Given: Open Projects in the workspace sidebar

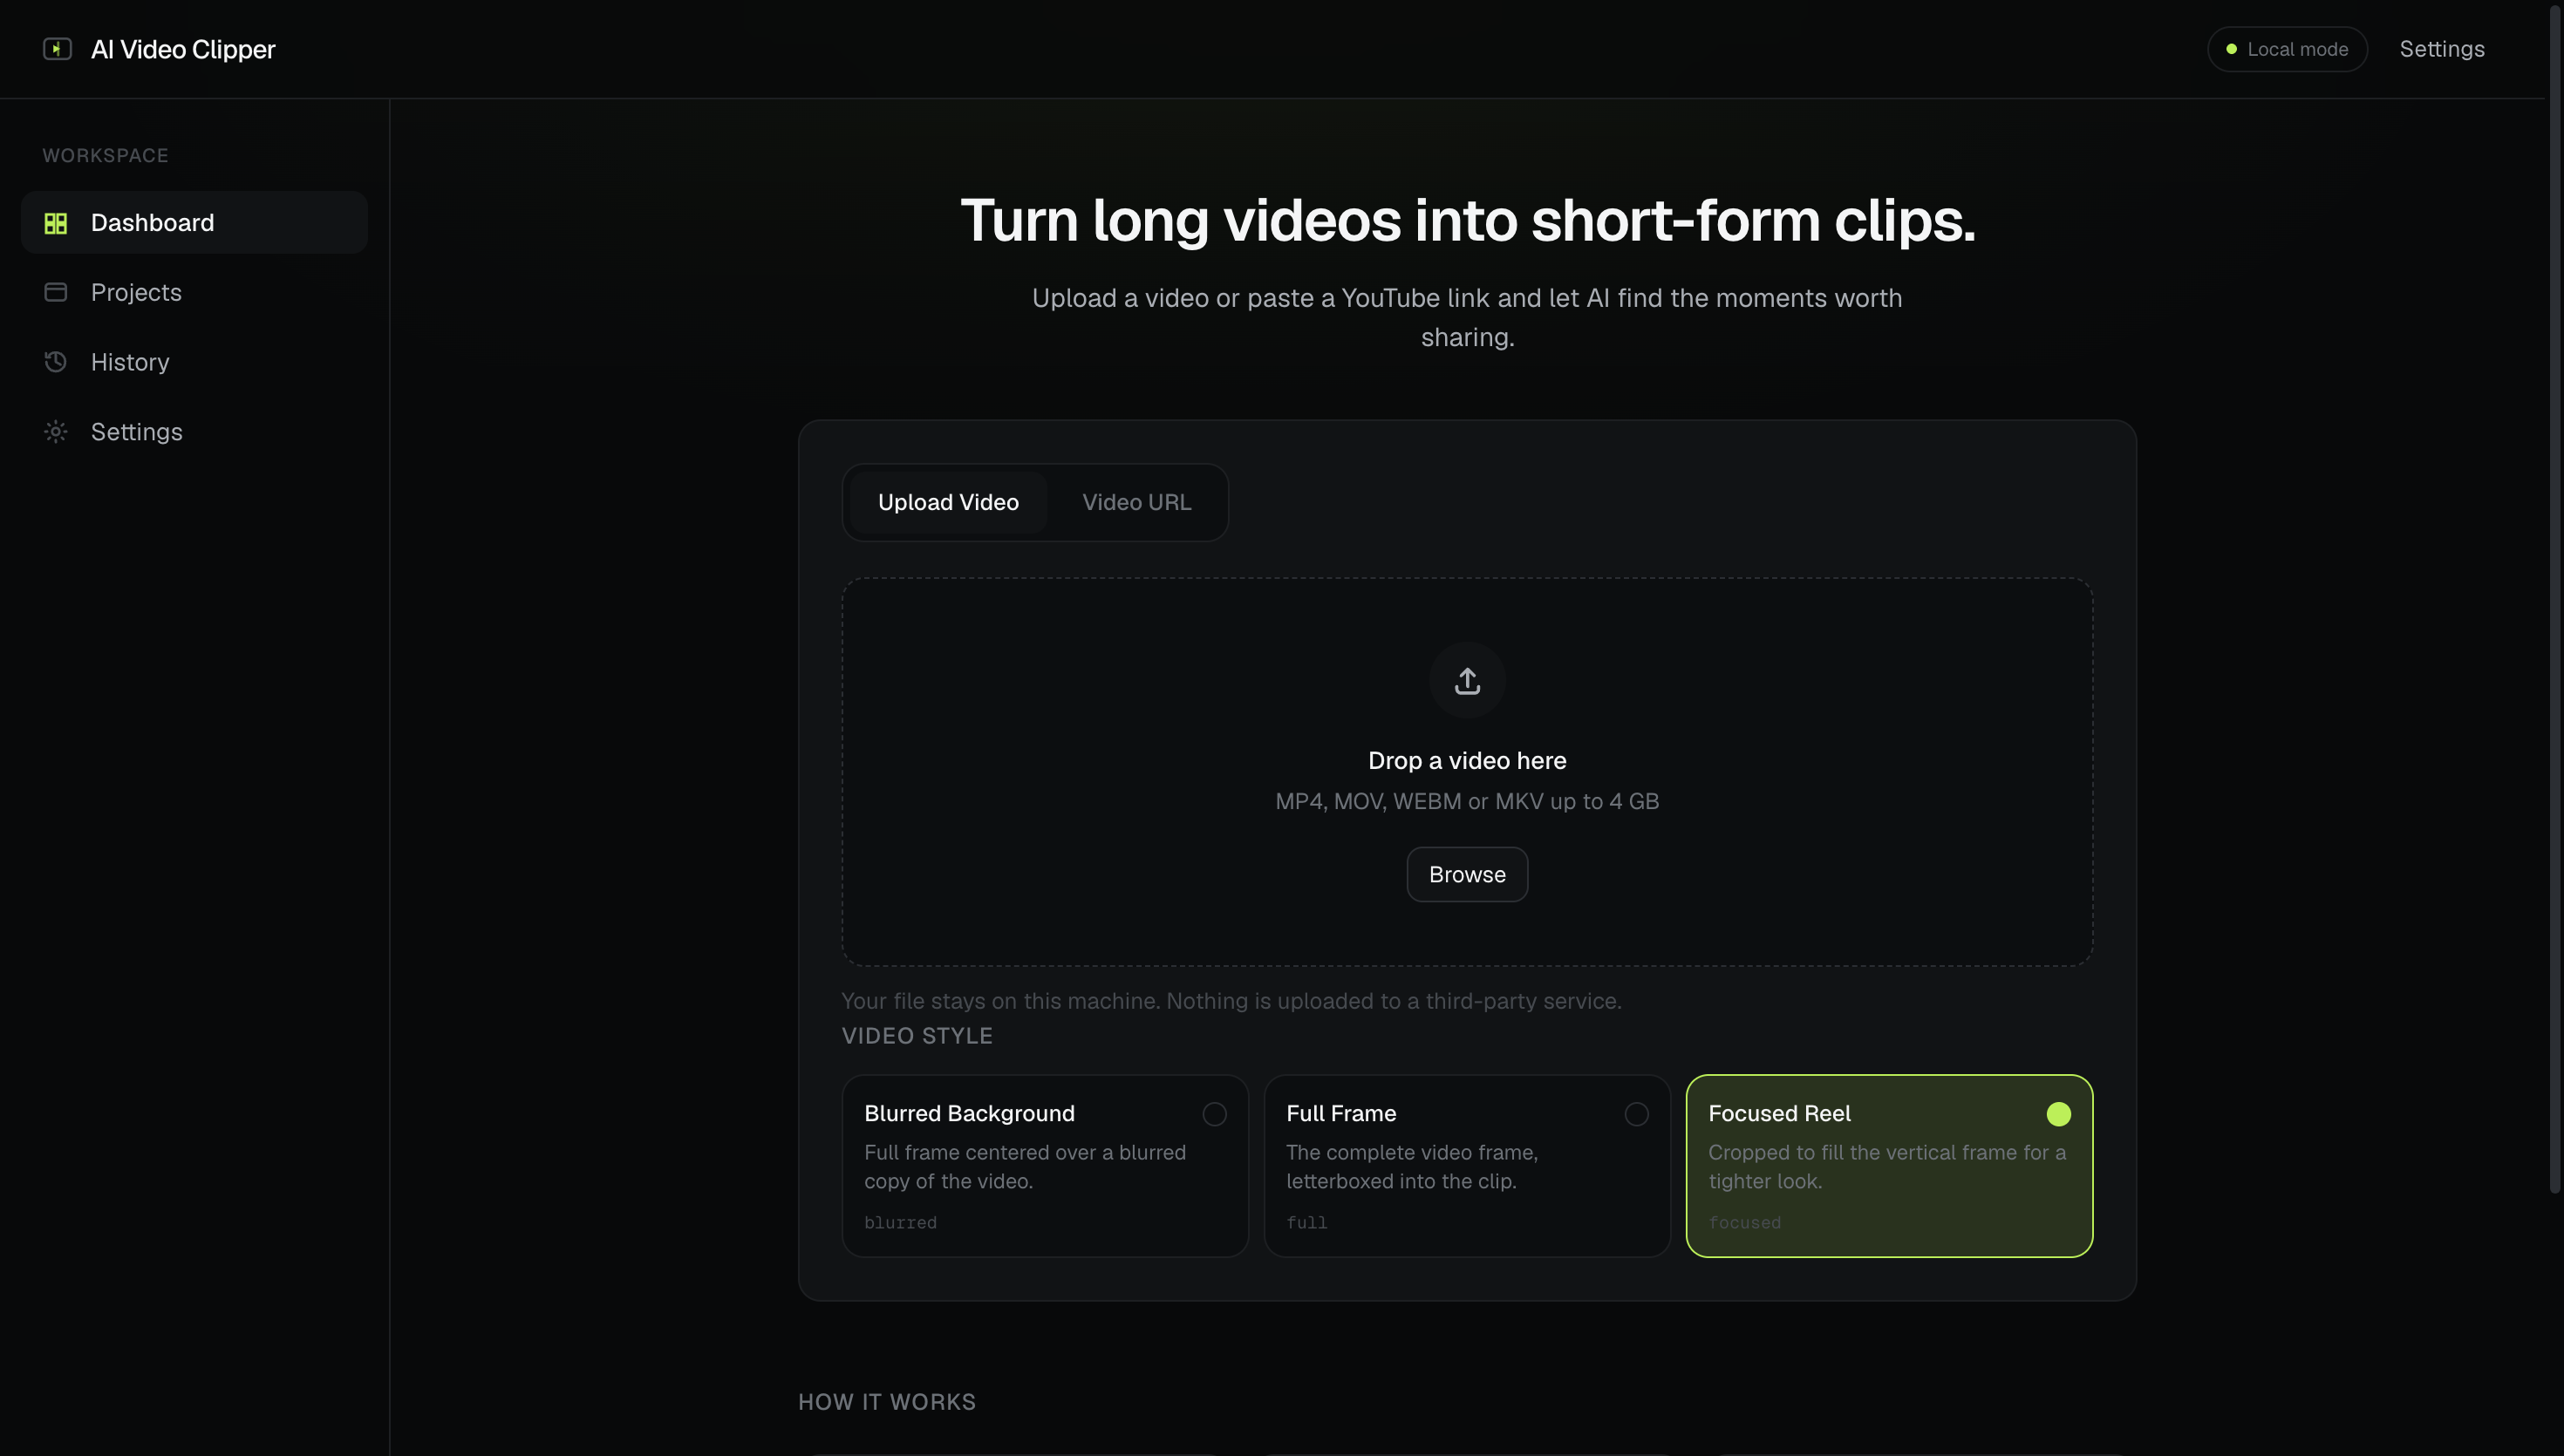Looking at the screenshot, I should click(x=194, y=292).
